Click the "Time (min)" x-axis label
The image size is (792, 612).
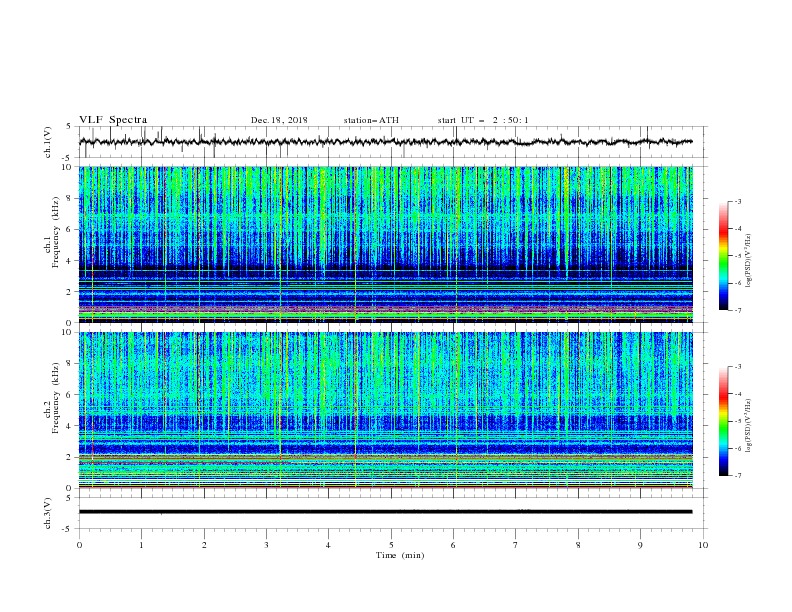(x=400, y=555)
